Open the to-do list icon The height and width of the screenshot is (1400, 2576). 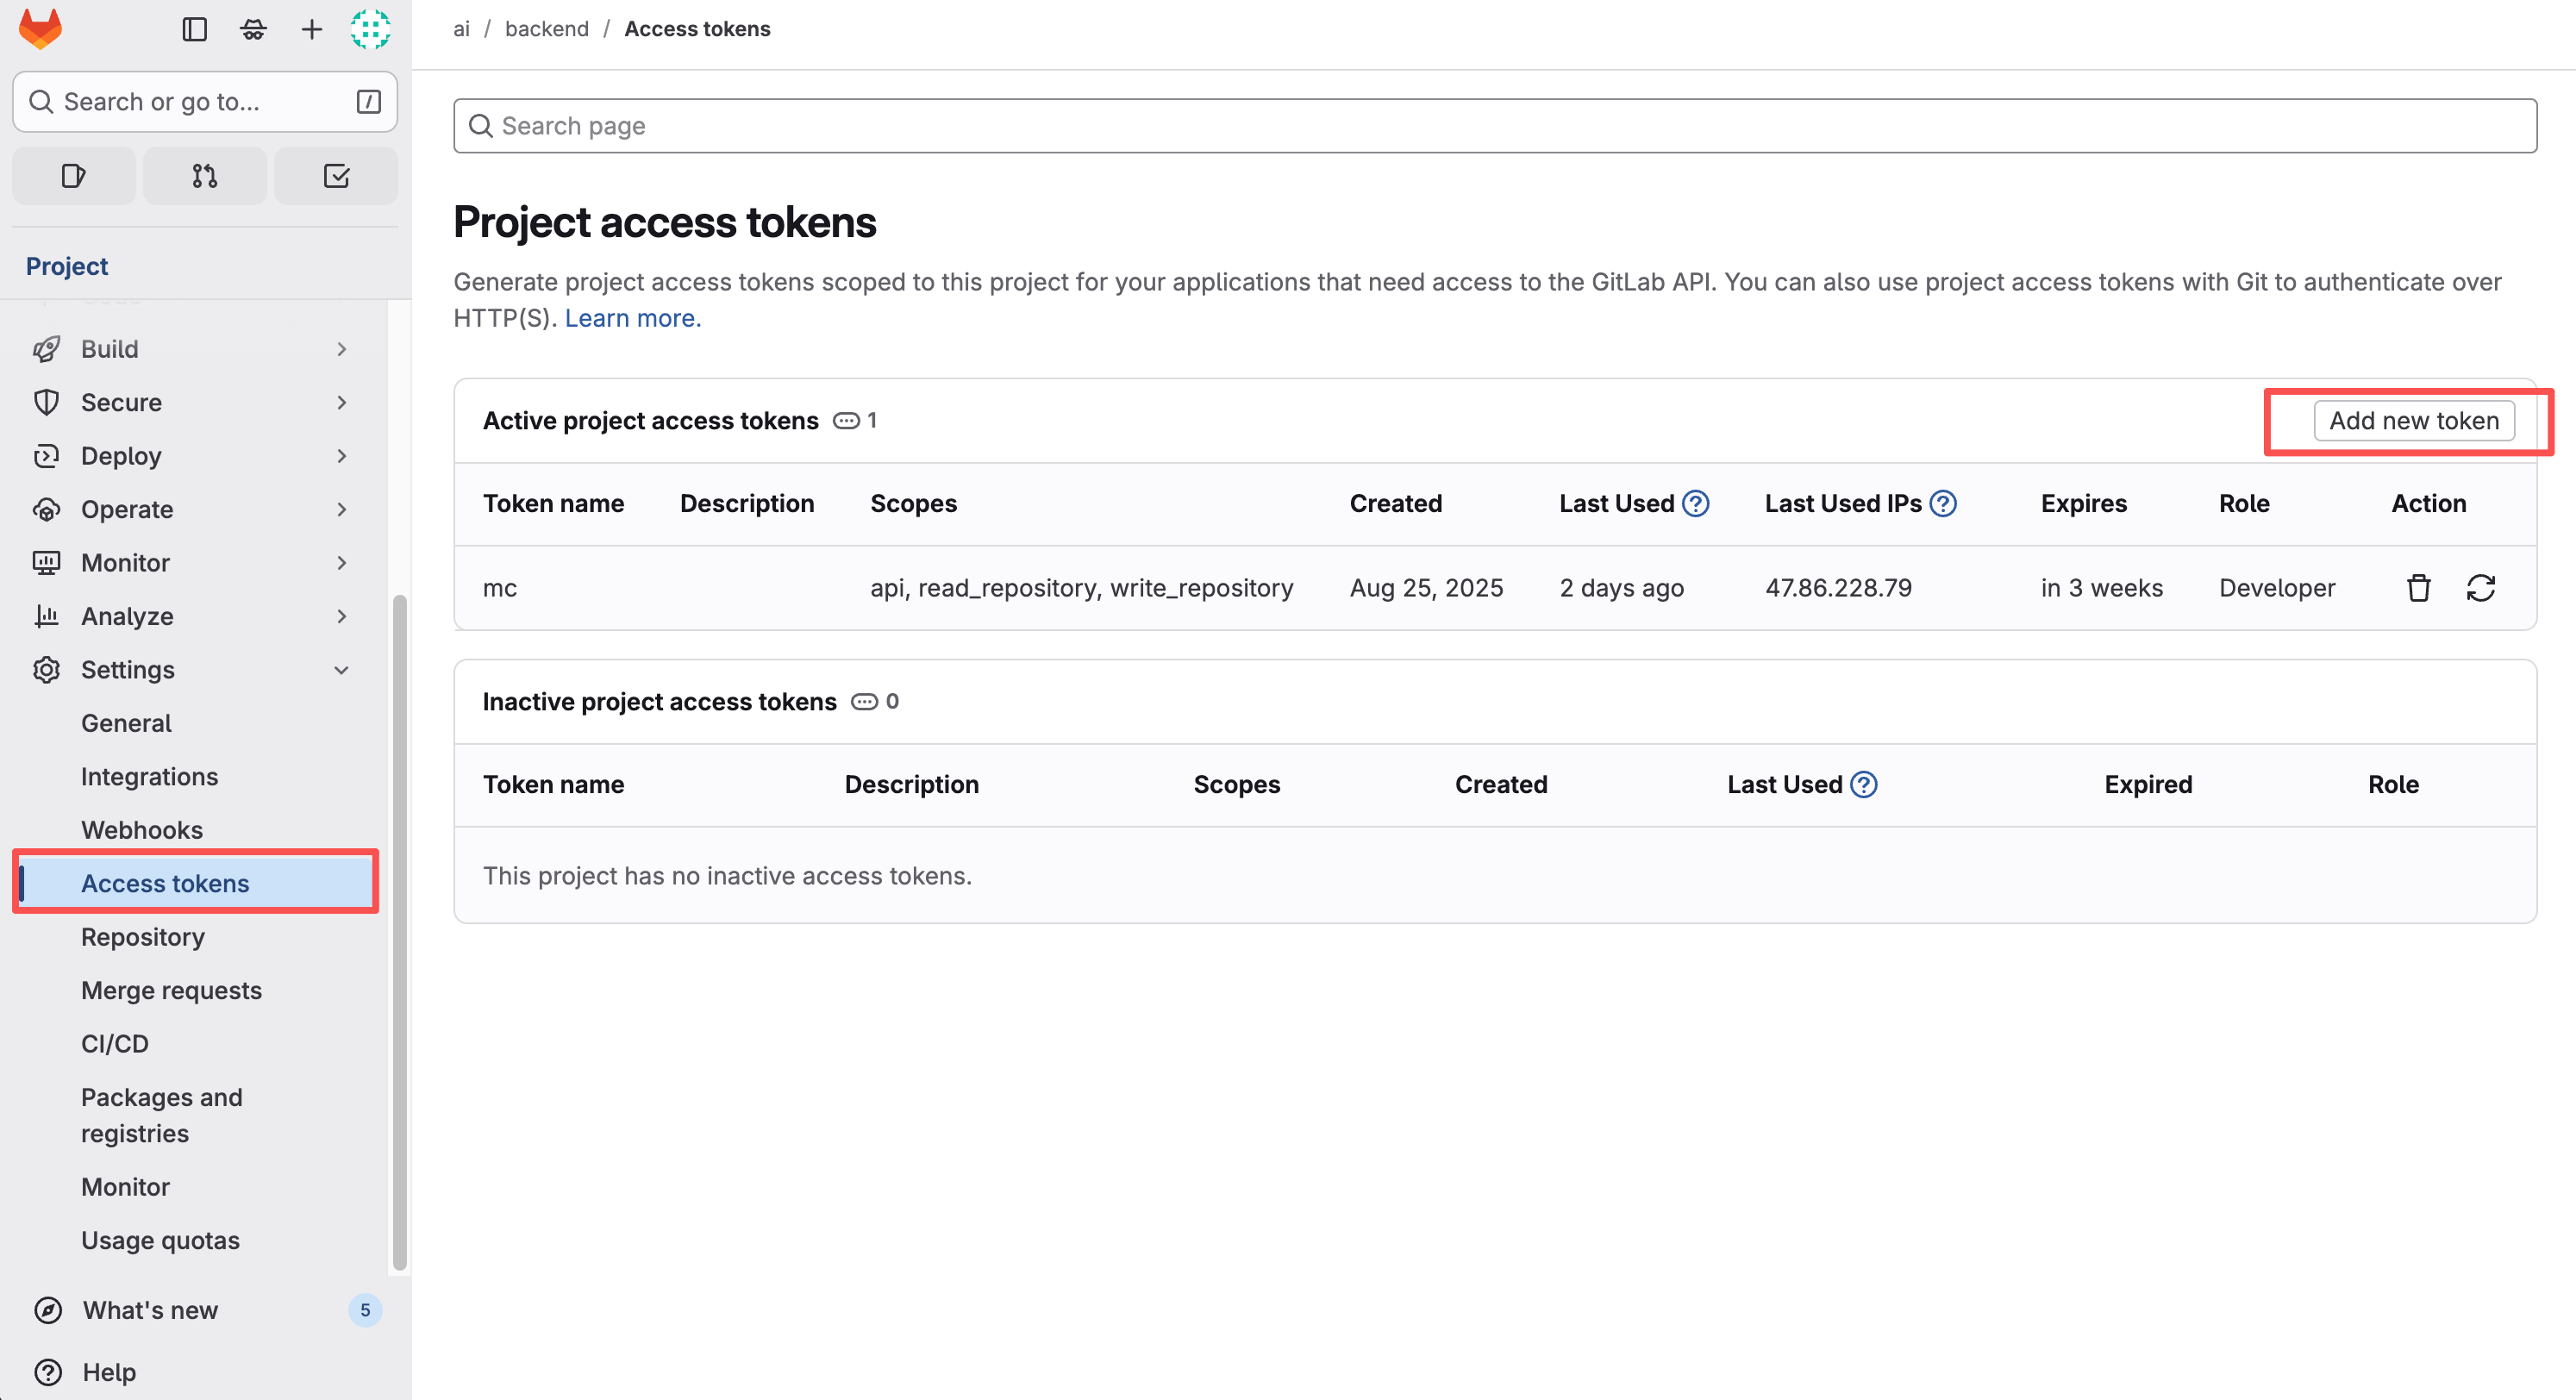[336, 176]
